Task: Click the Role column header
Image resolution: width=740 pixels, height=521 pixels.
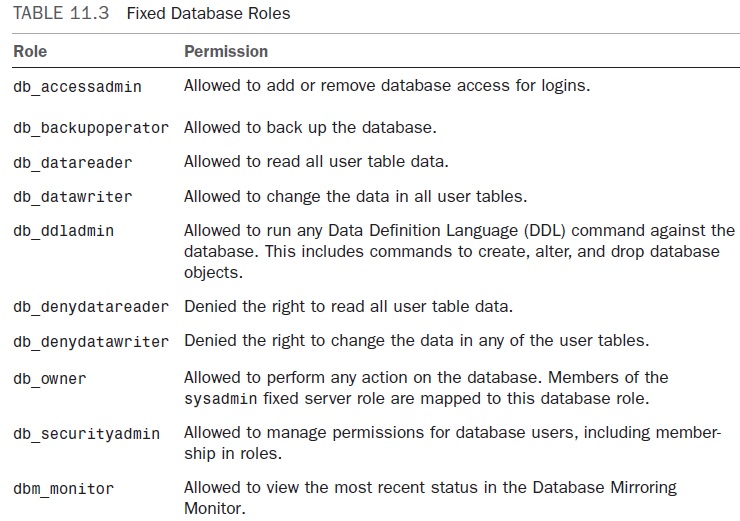Action: (30, 51)
